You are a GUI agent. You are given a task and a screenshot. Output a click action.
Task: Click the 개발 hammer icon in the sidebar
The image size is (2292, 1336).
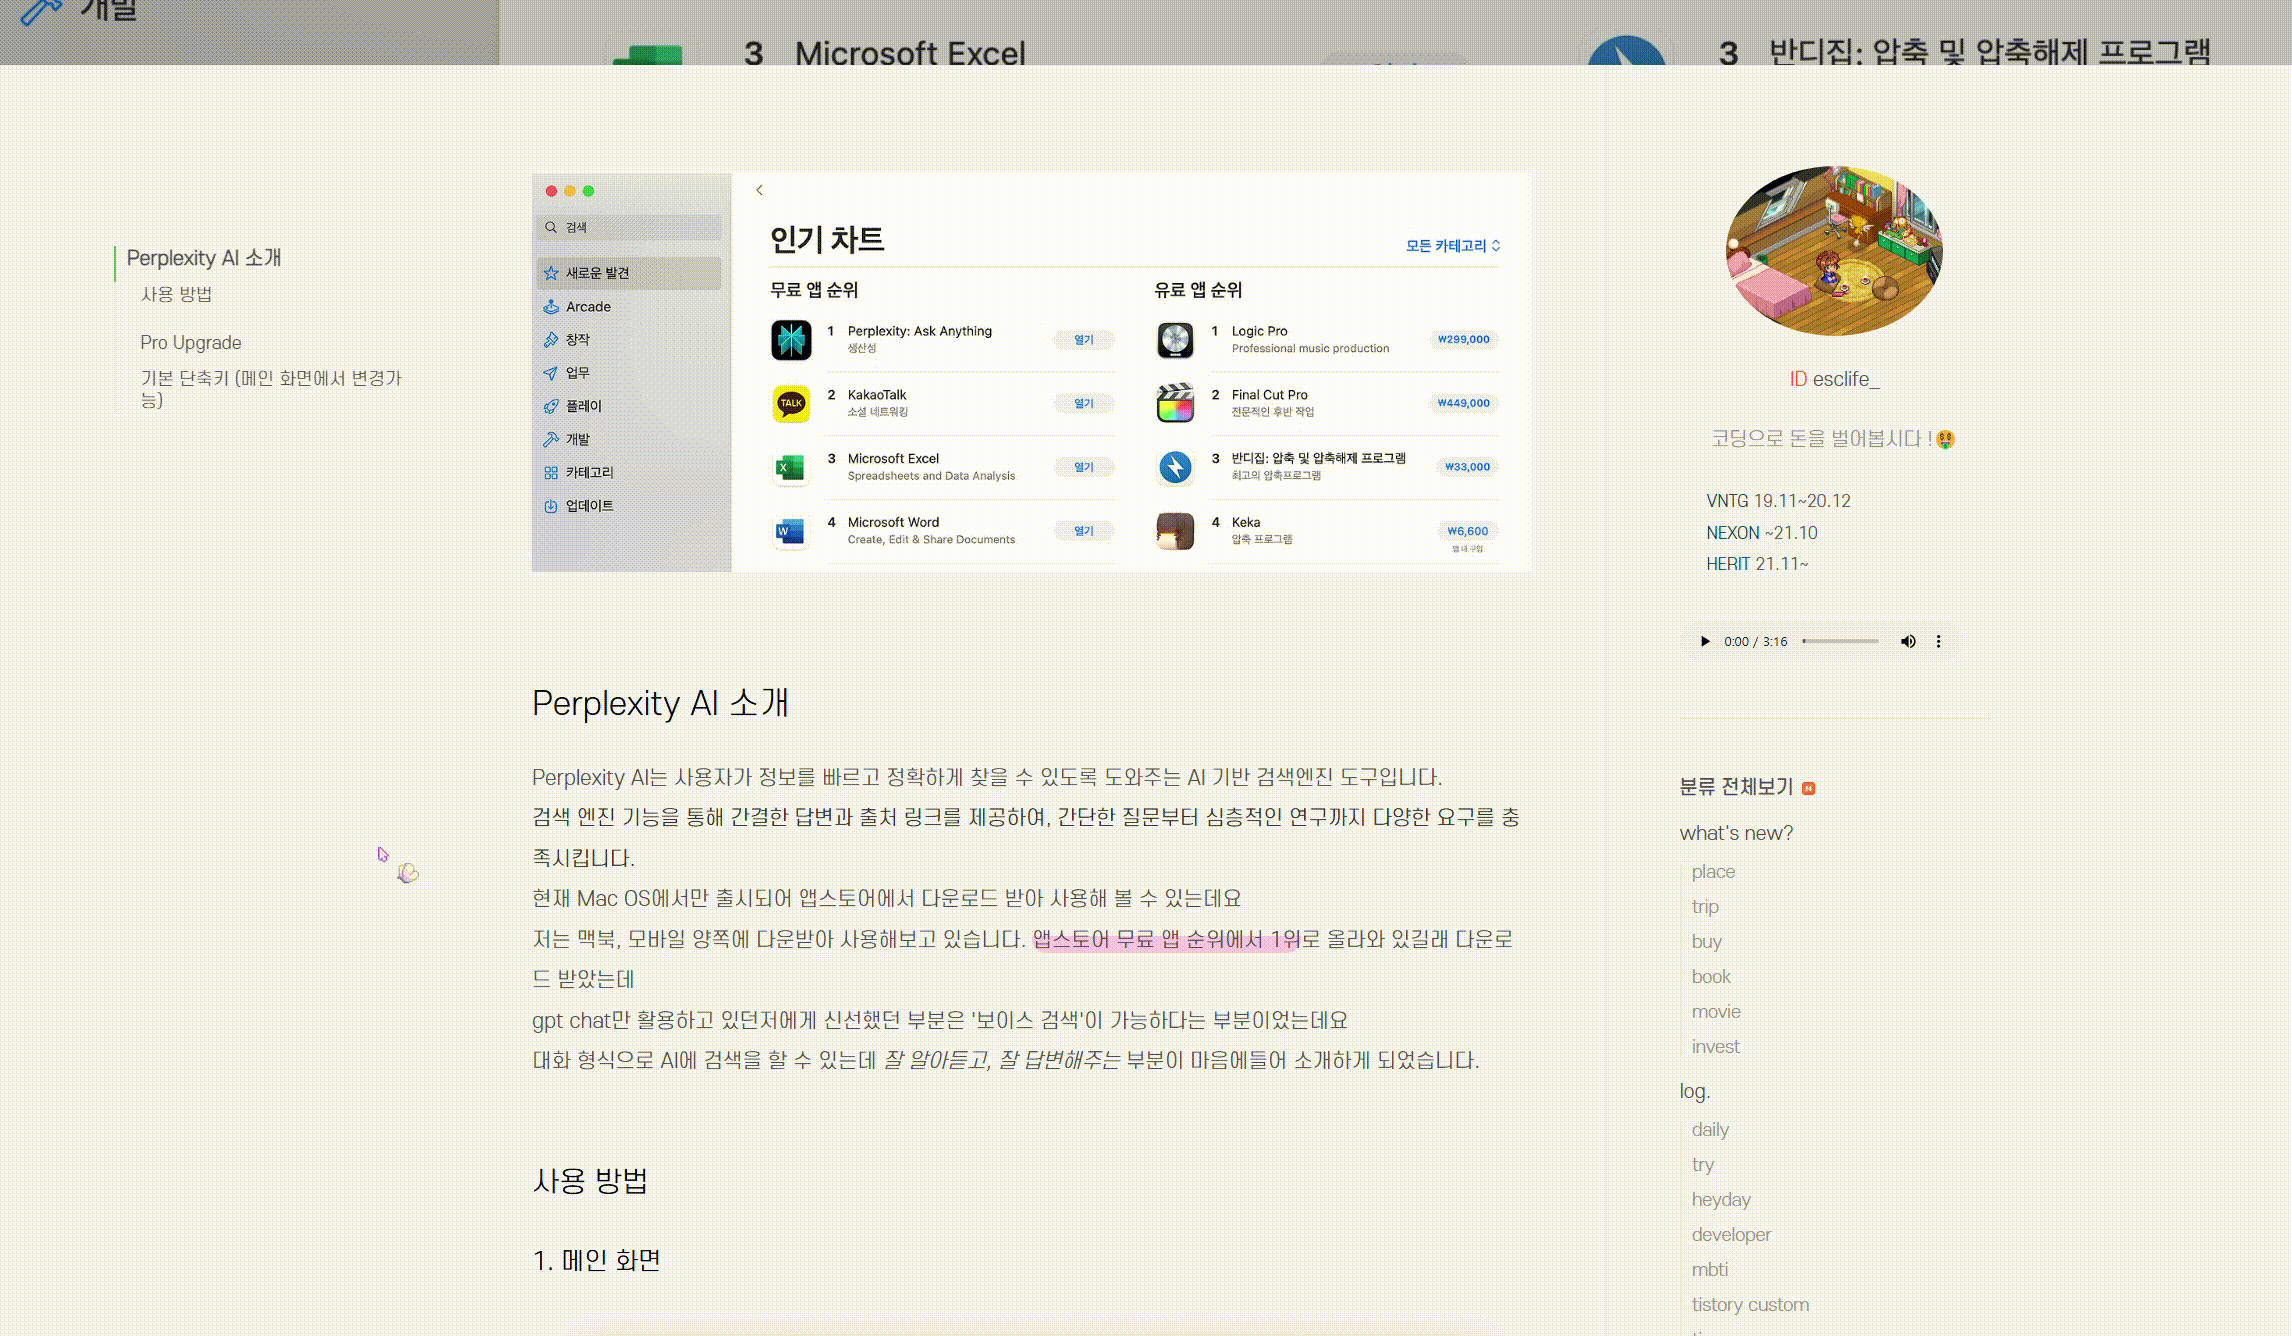551,439
